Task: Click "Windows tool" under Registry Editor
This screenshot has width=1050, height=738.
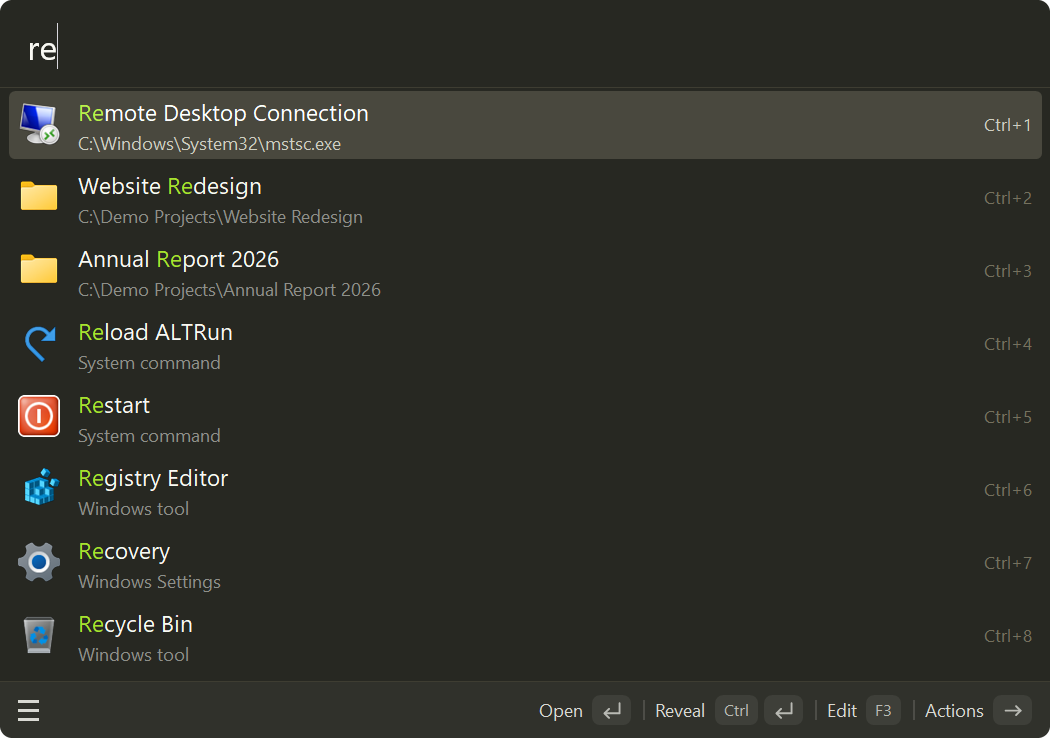Action: click(x=133, y=509)
